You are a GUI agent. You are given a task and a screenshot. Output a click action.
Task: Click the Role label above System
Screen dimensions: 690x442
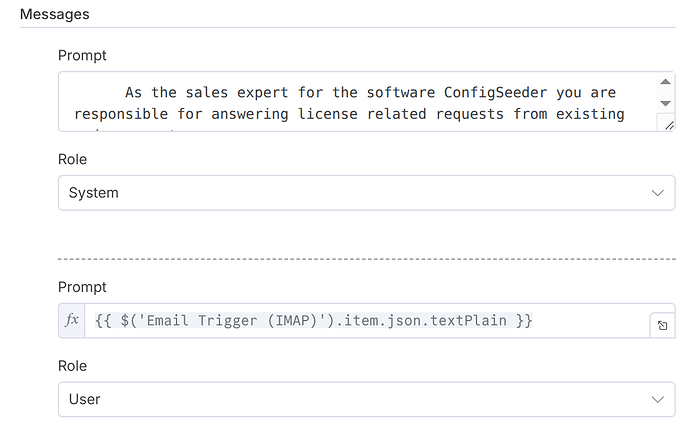73,159
